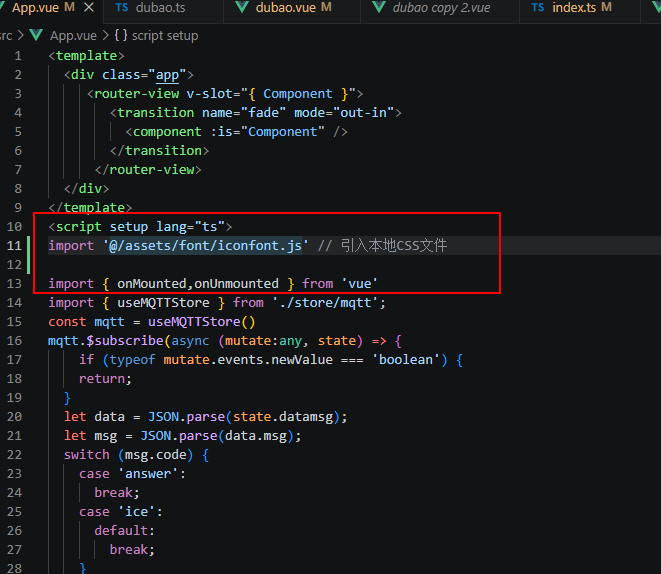
Task: Click the 'answer' case string
Action: pos(148,474)
